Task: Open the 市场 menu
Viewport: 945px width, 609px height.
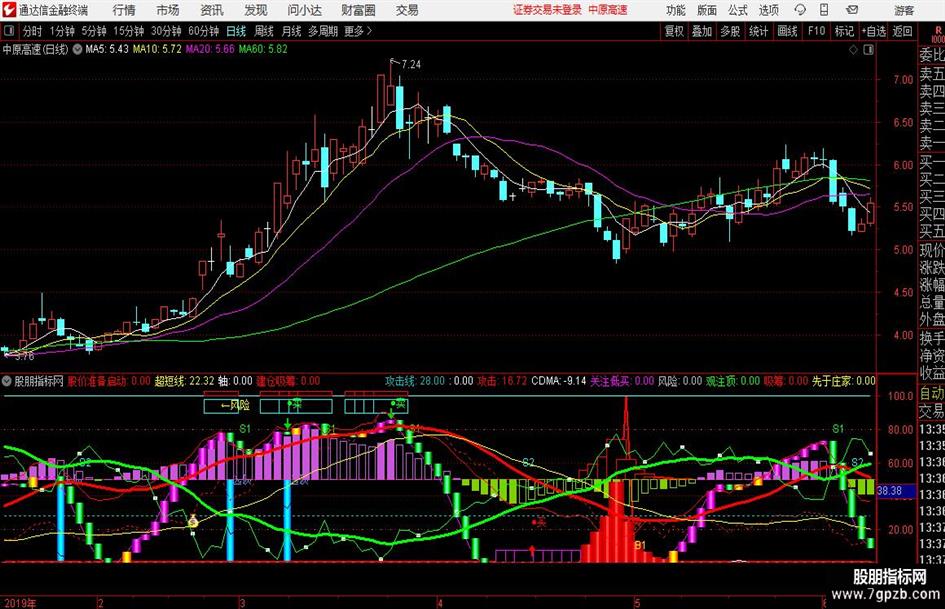Action: tap(168, 10)
